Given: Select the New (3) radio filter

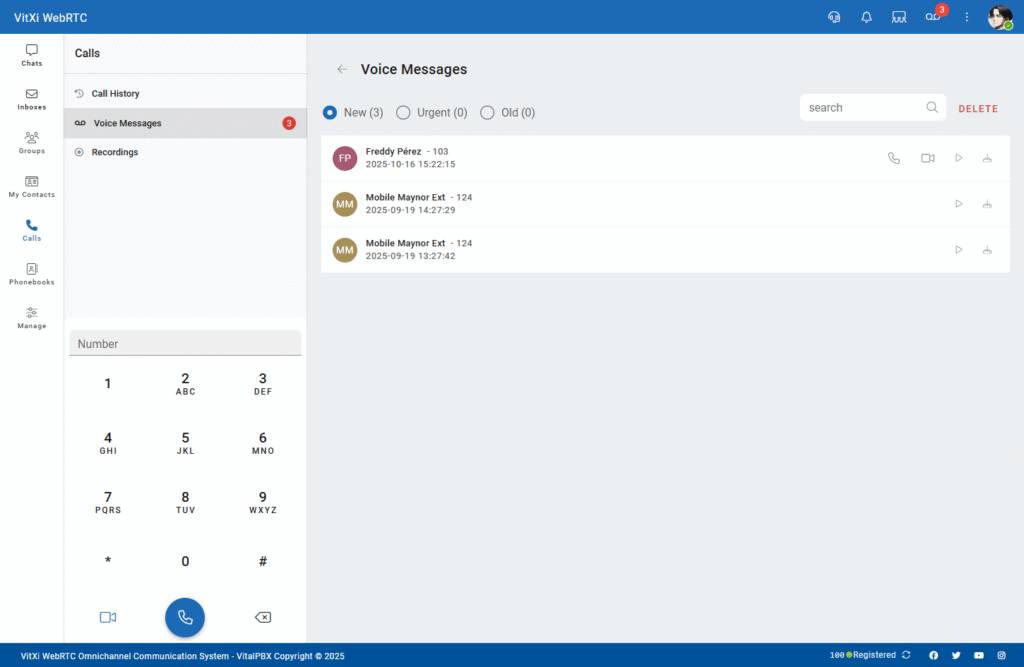Looking at the screenshot, I should pyautogui.click(x=330, y=113).
